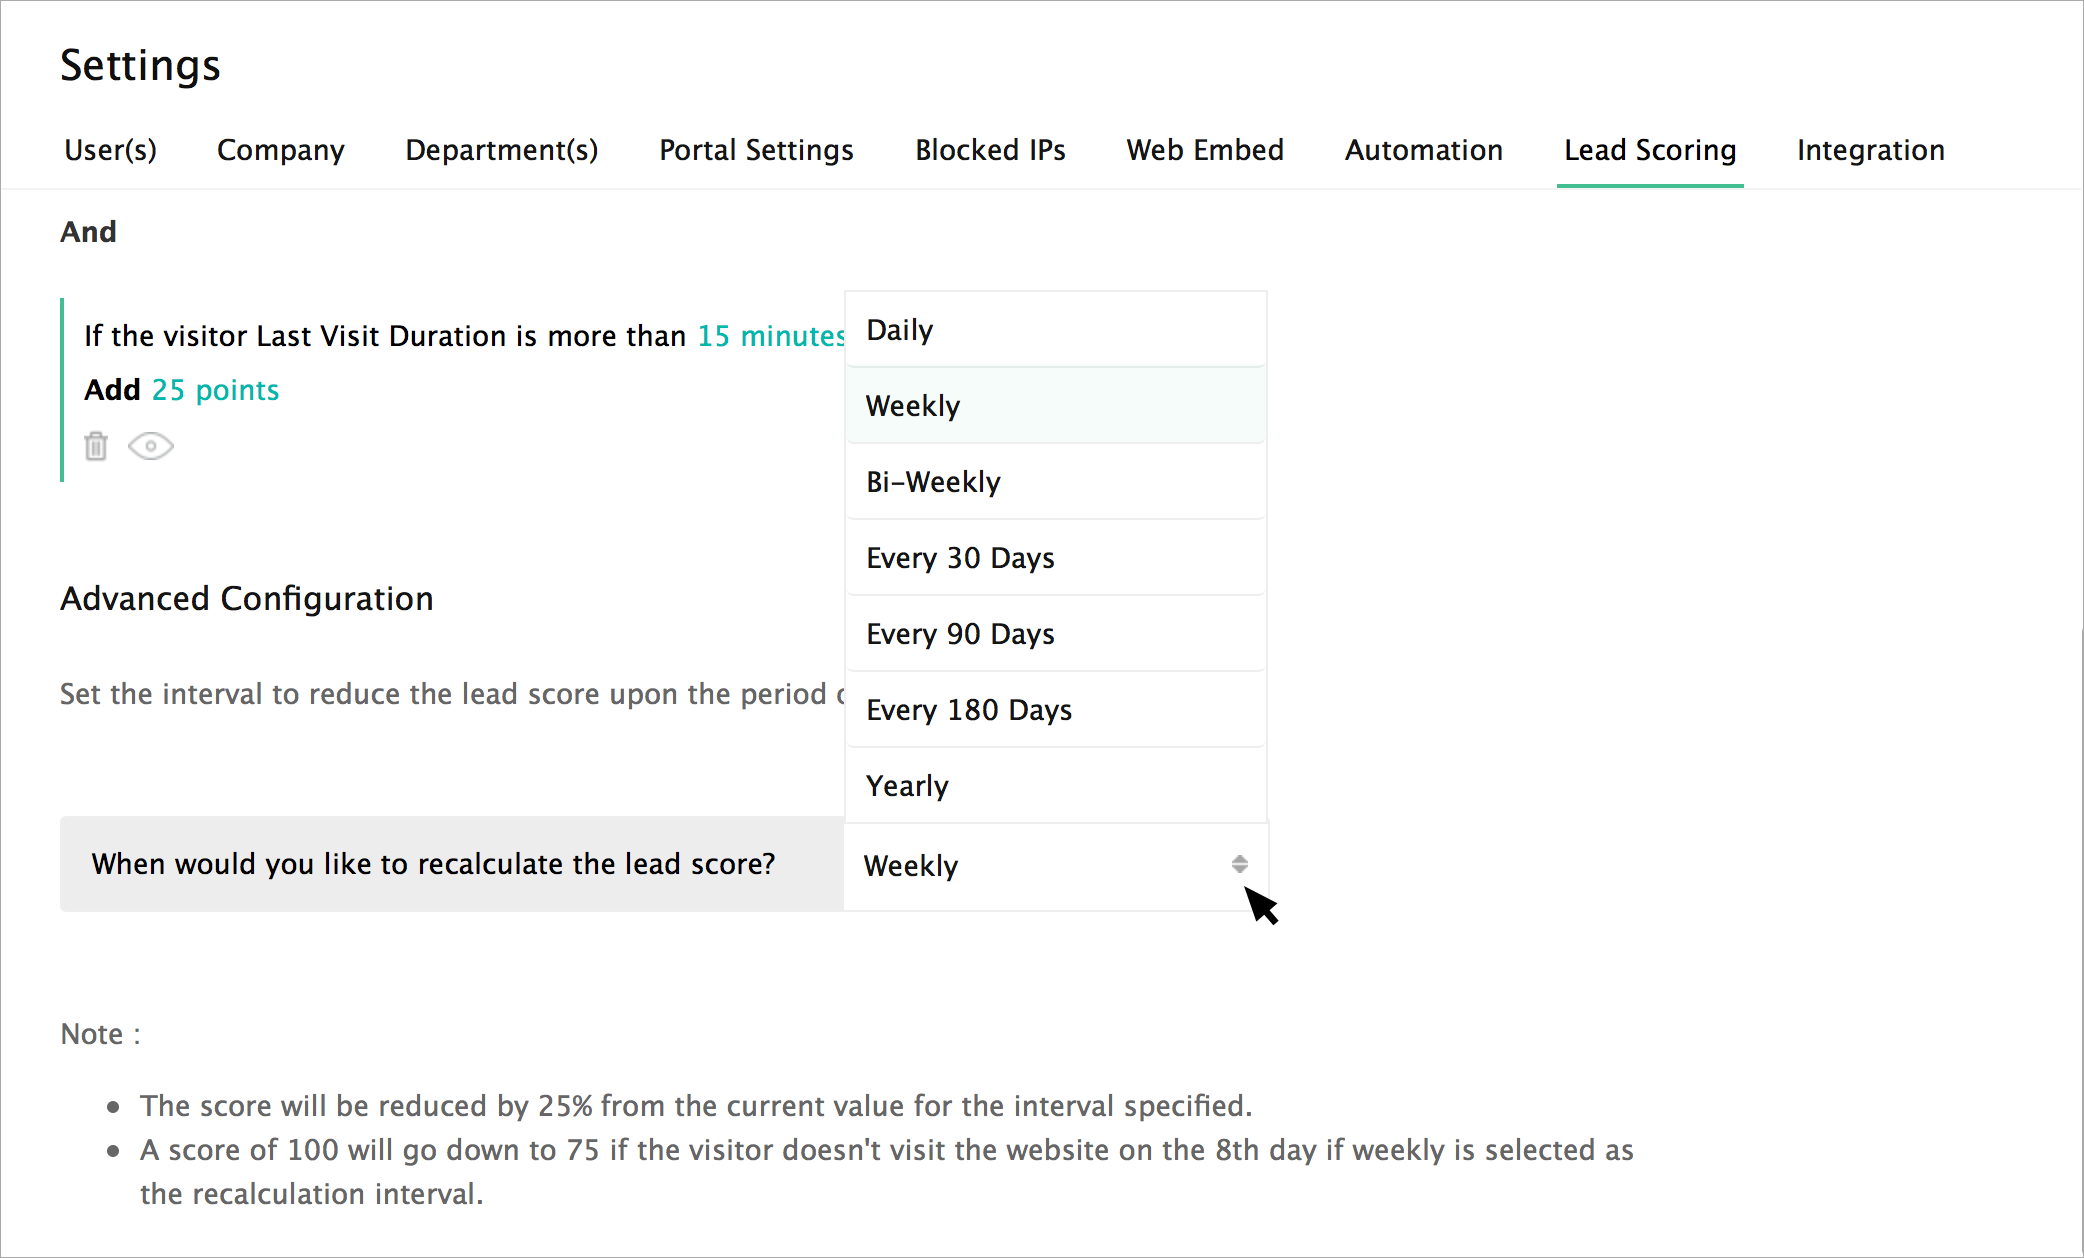Open the Web Embed tab
Image resolution: width=2084 pixels, height=1258 pixels.
coord(1204,150)
